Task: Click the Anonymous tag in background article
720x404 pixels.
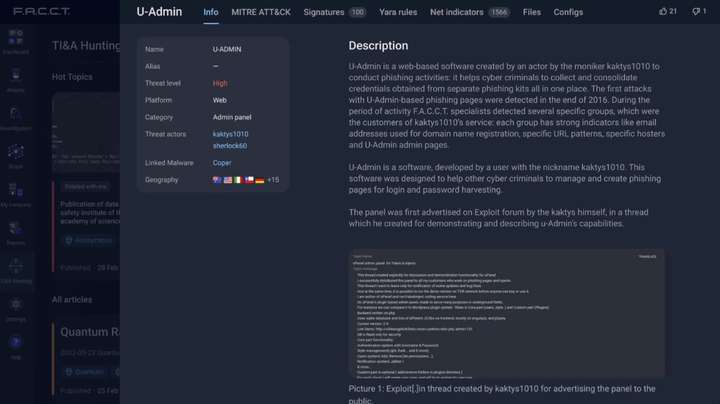Action: (x=89, y=240)
